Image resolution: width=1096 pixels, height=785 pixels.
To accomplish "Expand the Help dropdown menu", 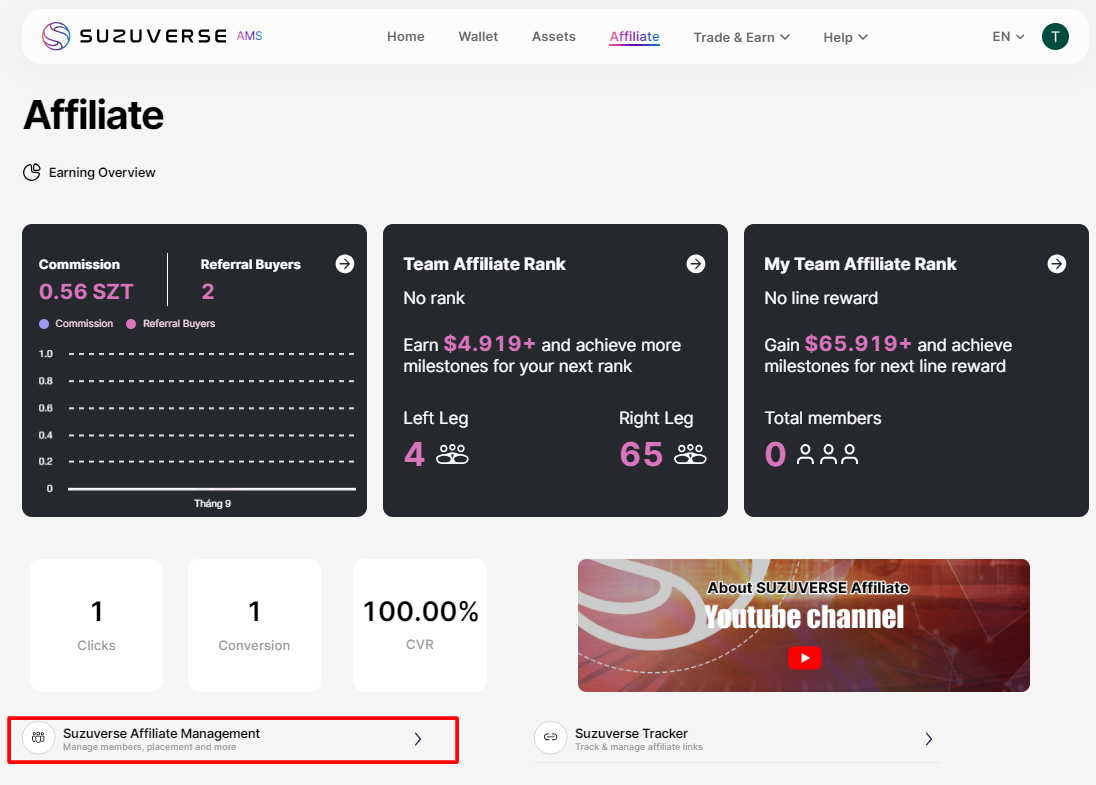I will (845, 37).
